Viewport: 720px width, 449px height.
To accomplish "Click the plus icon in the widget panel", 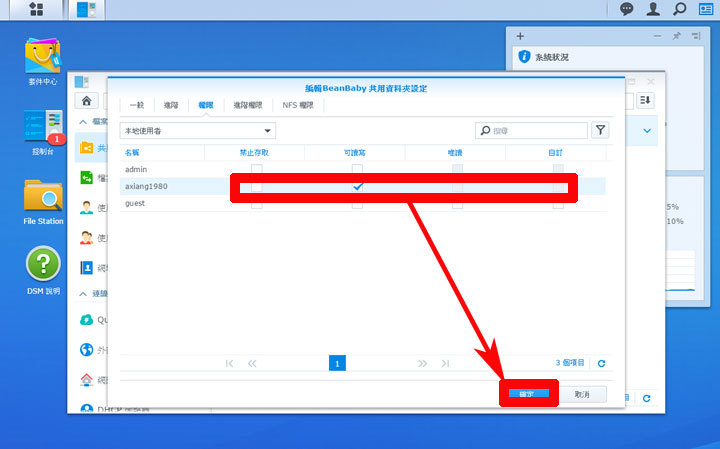I will (520, 36).
